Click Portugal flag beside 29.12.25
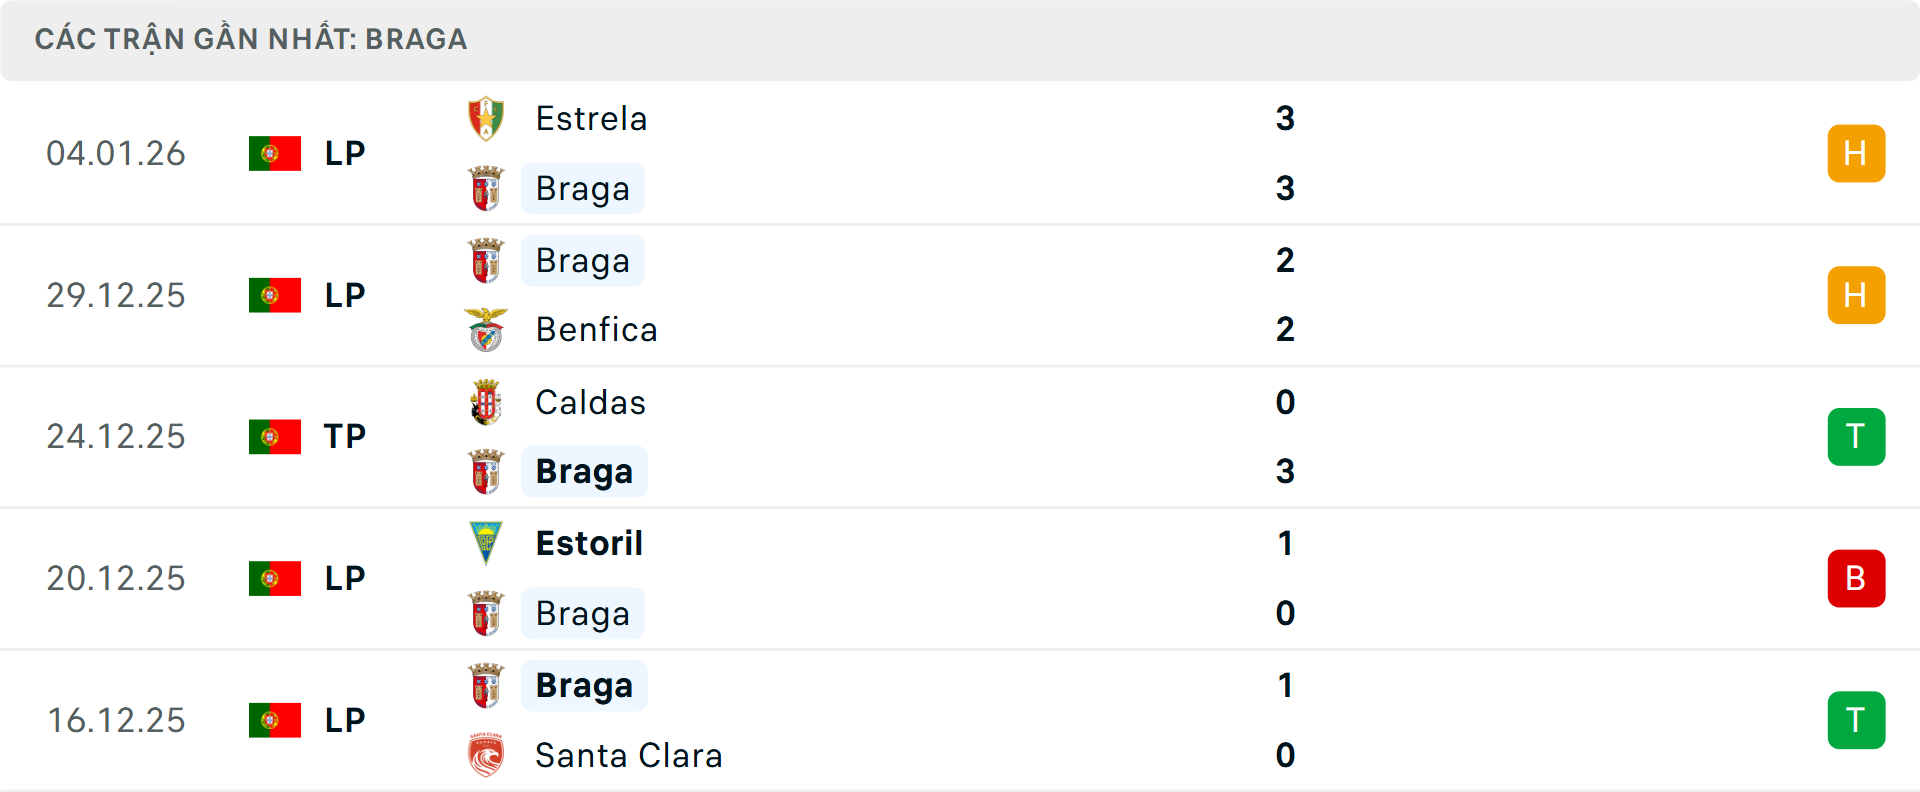1920x792 pixels. tap(275, 295)
